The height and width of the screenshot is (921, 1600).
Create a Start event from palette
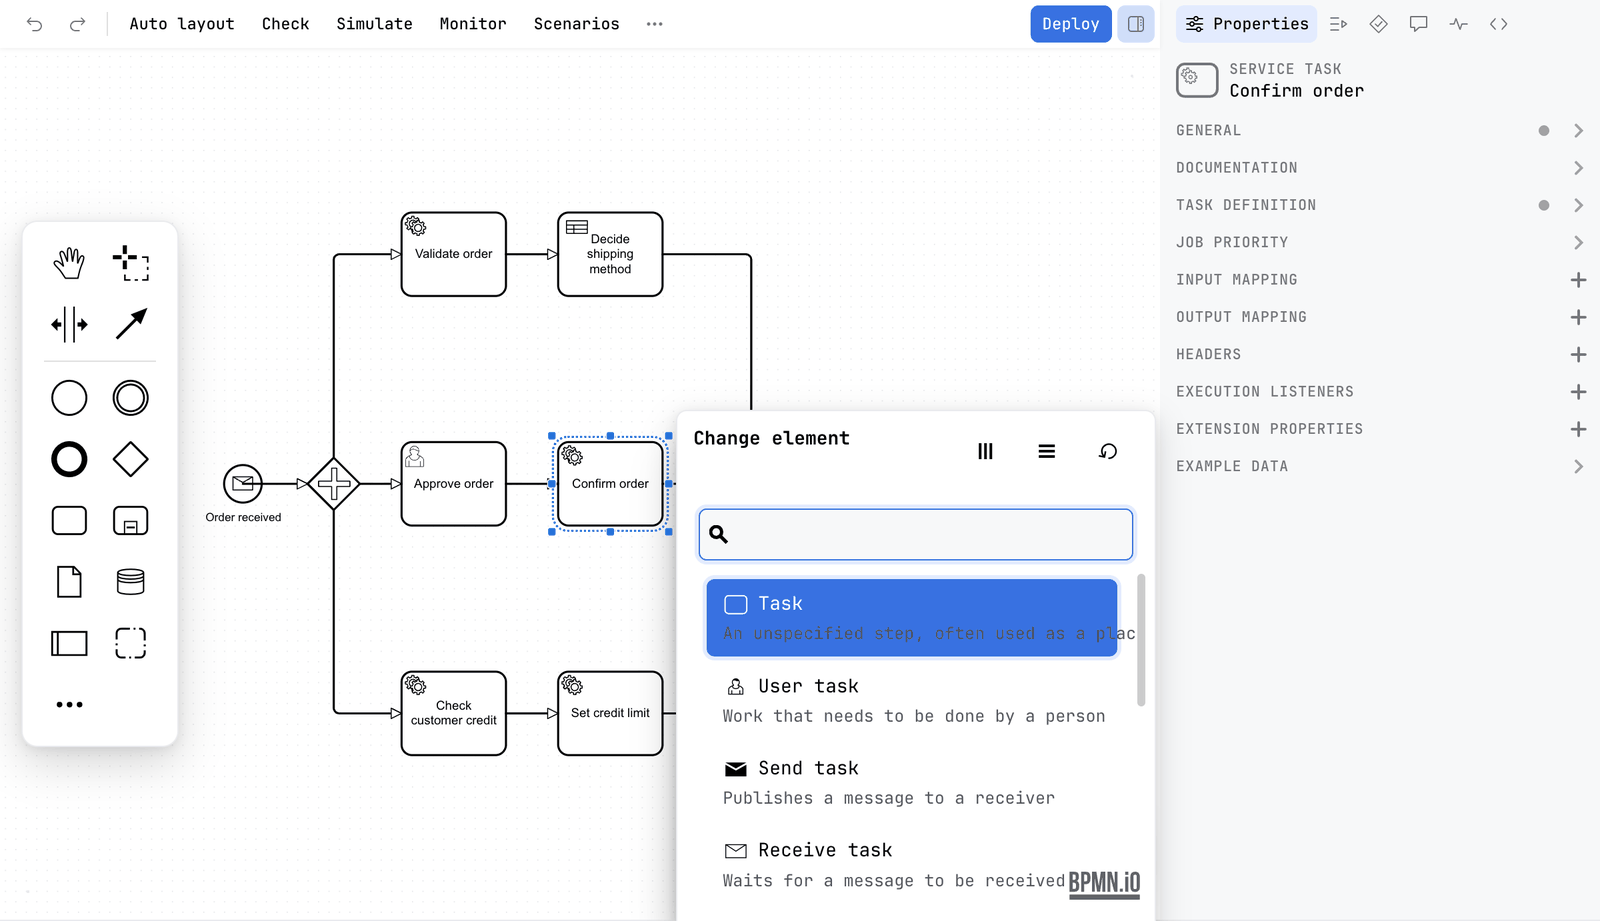click(69, 398)
